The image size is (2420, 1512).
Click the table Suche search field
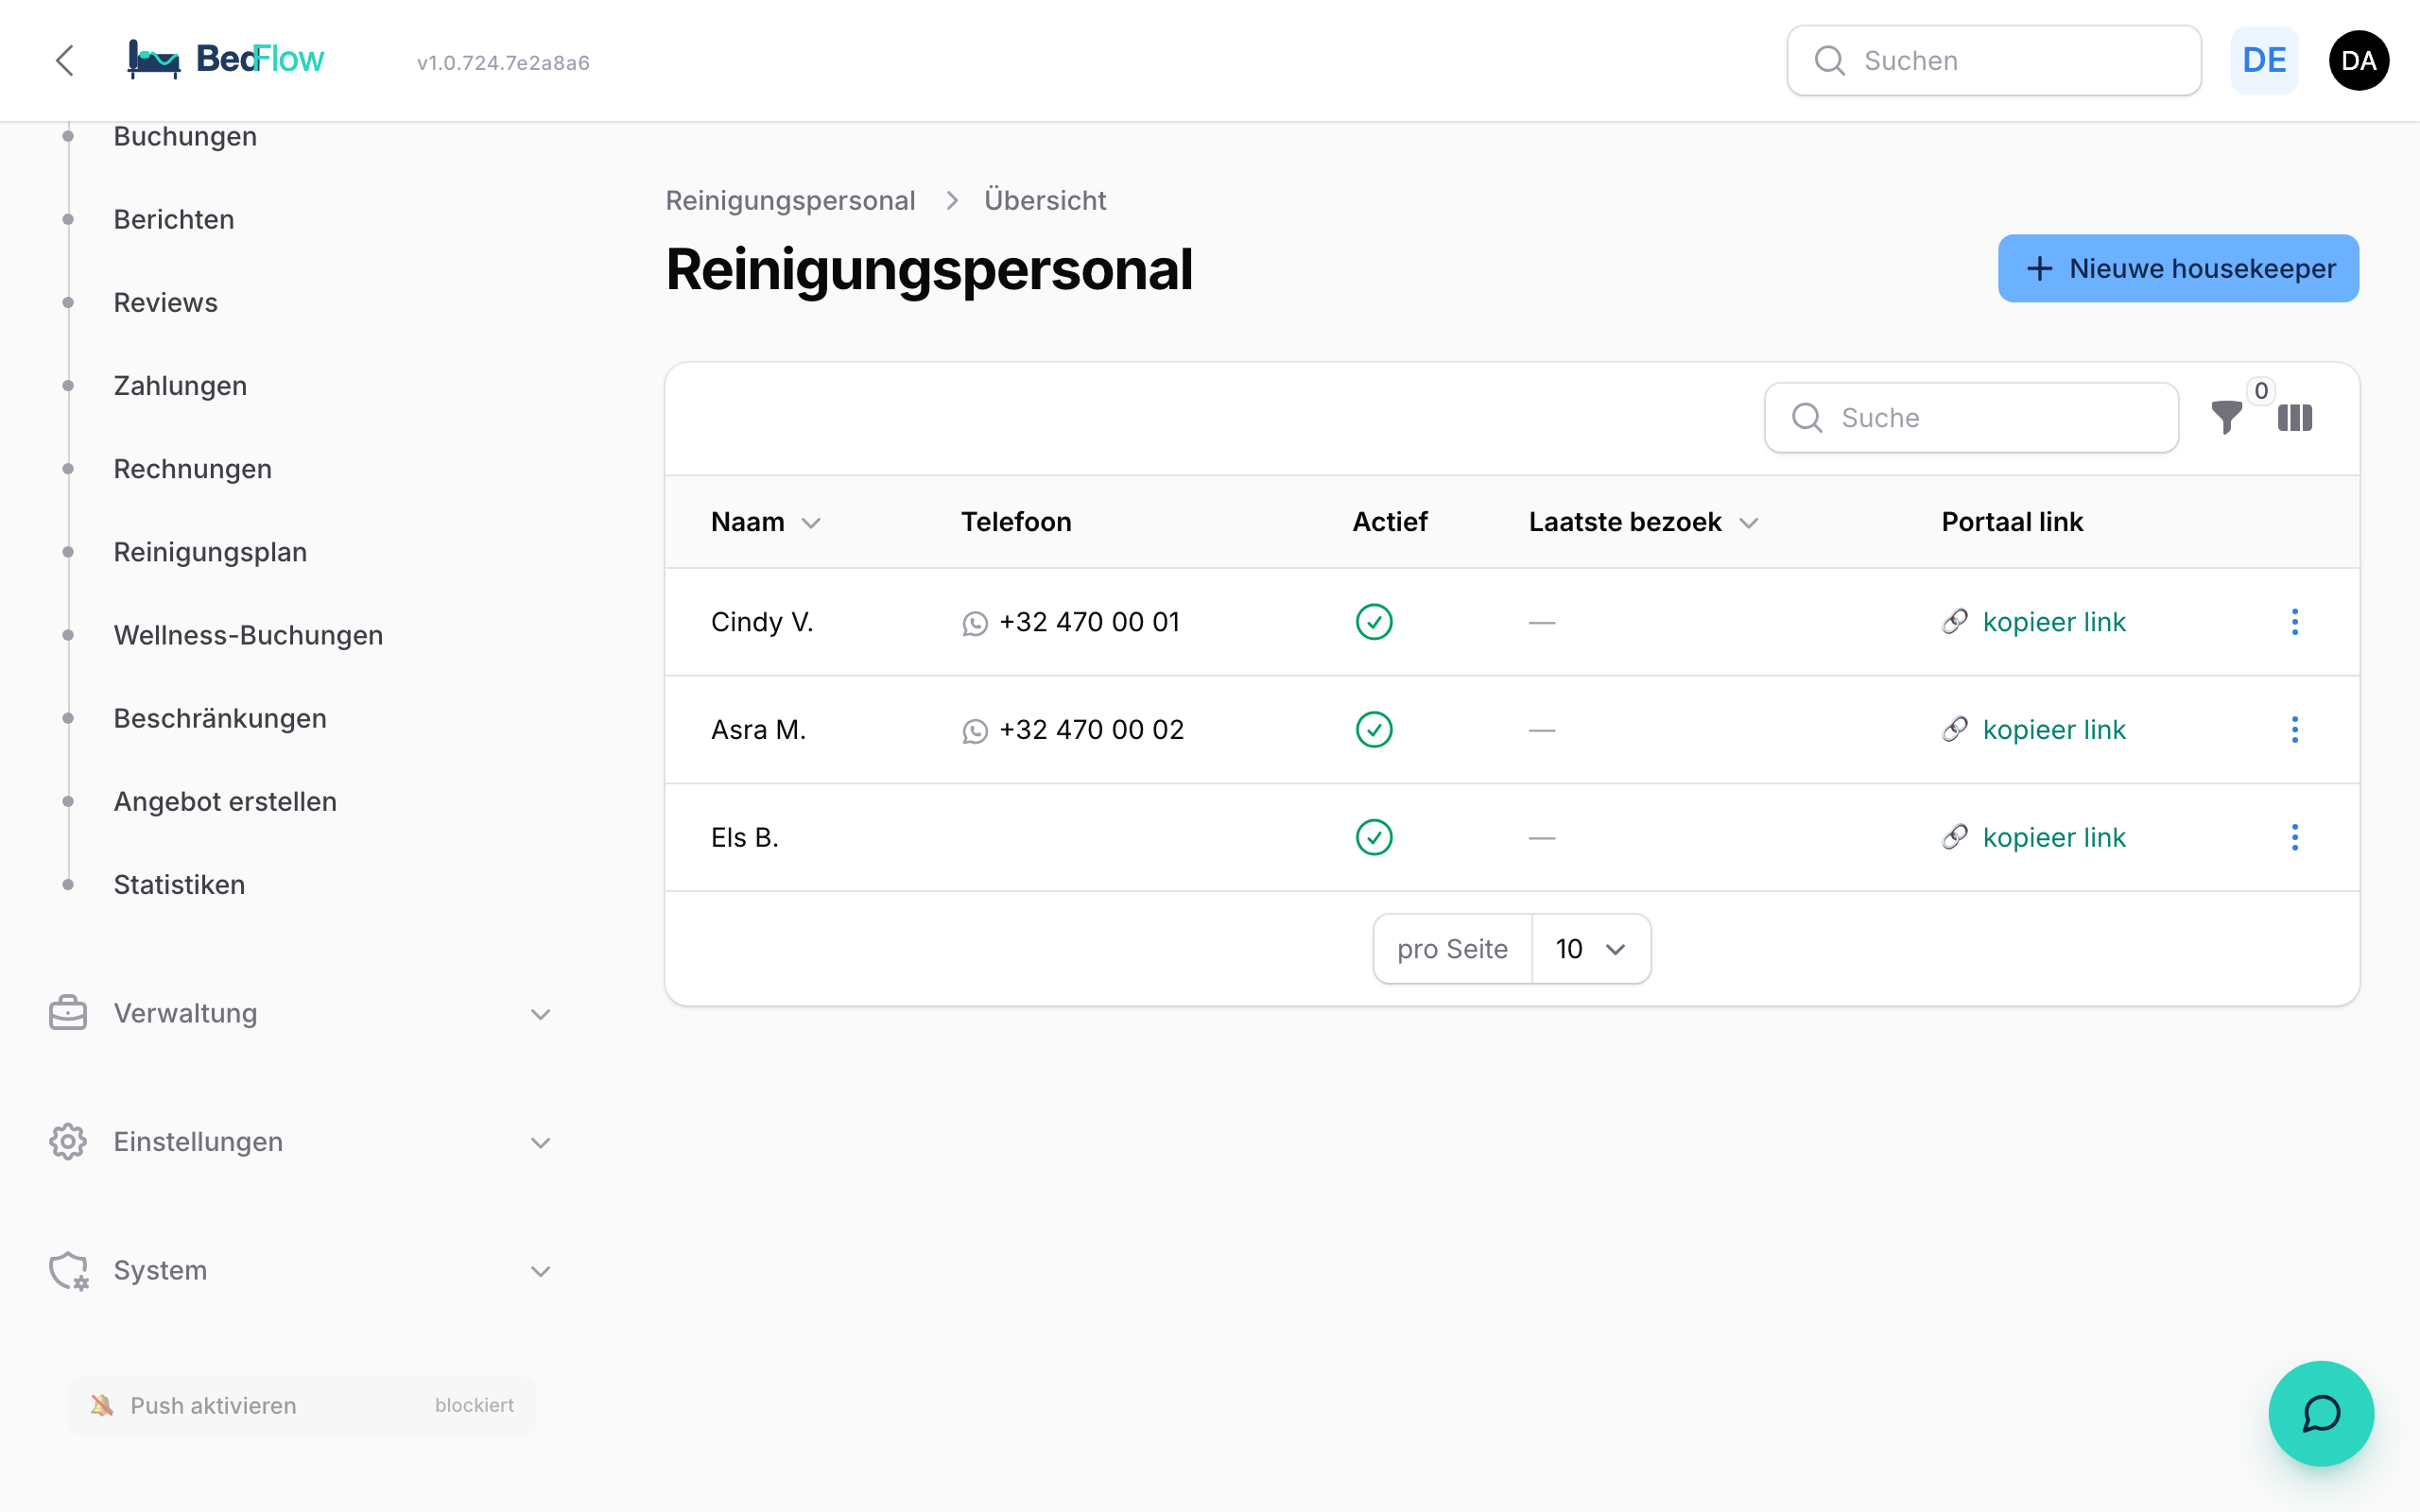[1971, 417]
